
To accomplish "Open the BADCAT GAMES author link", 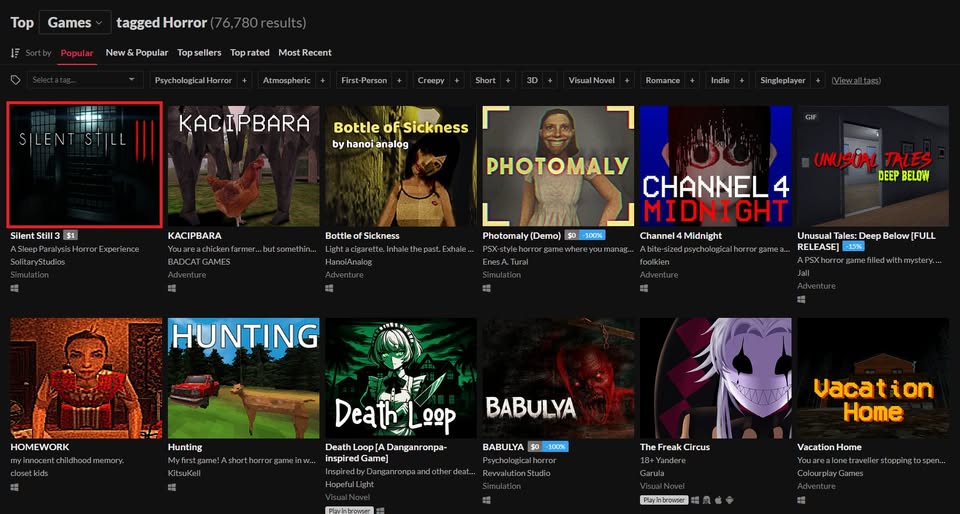I will [199, 262].
